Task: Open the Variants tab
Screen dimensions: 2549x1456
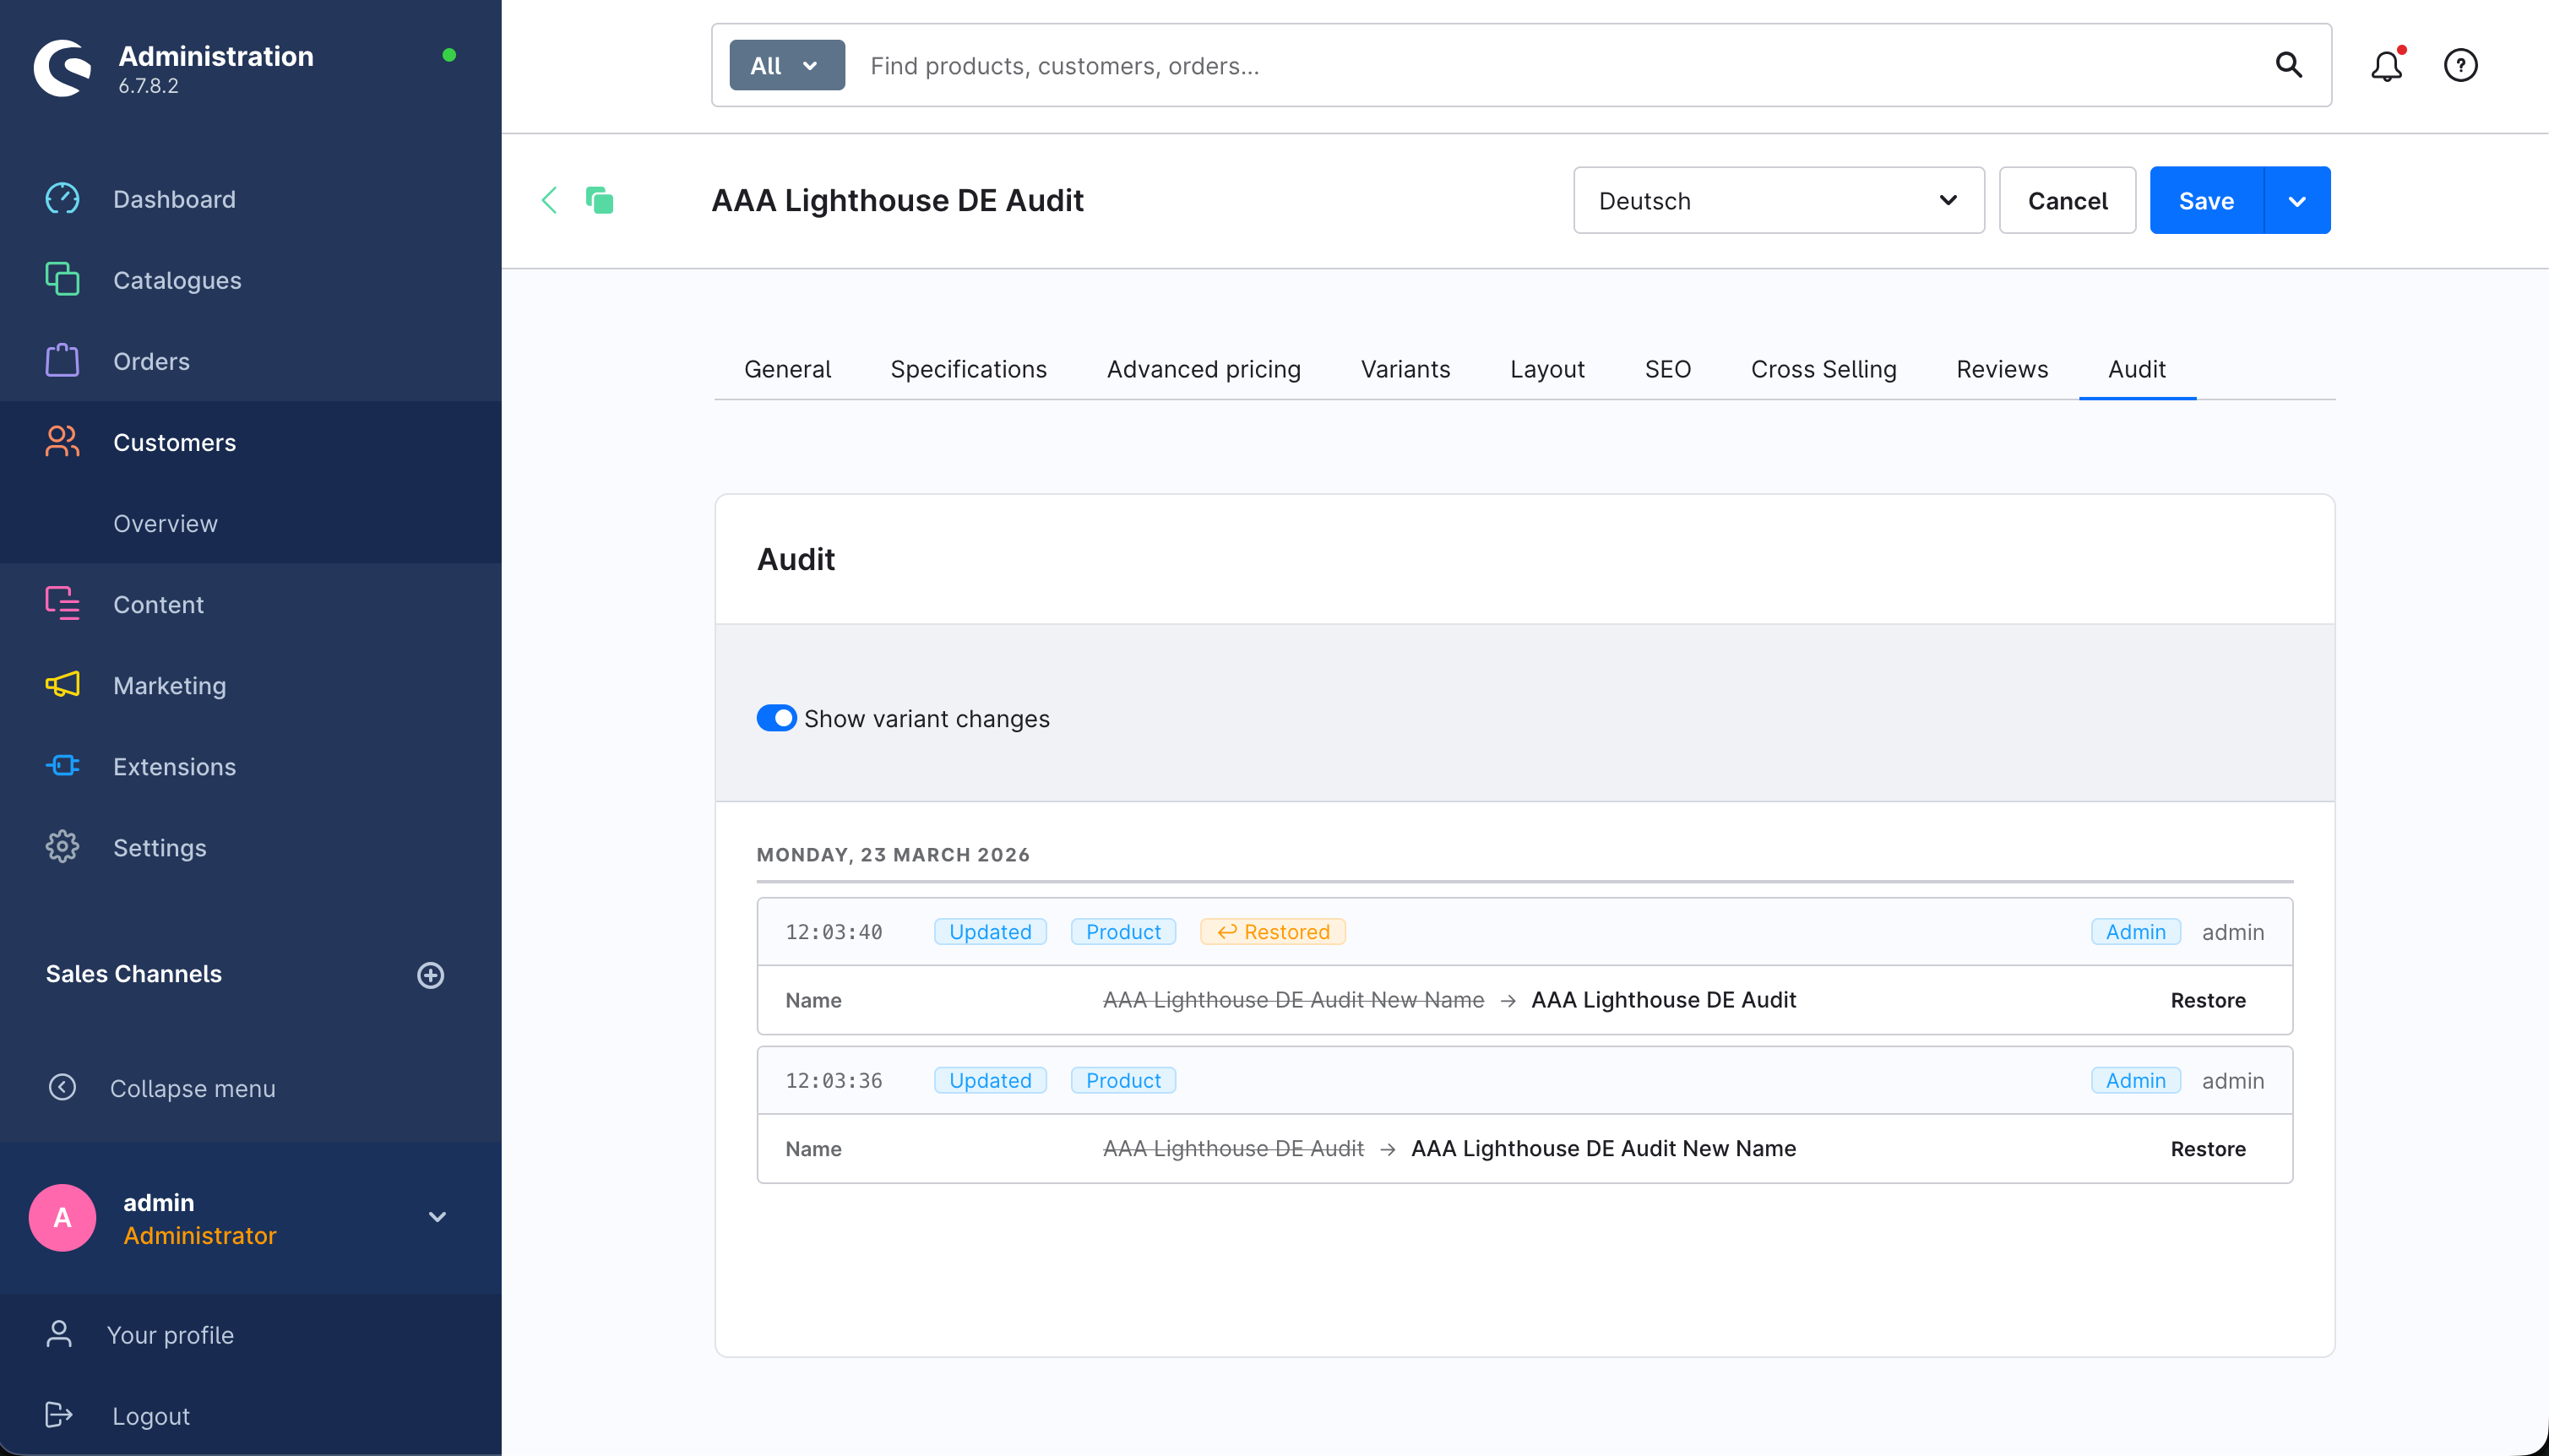Action: 1405,369
